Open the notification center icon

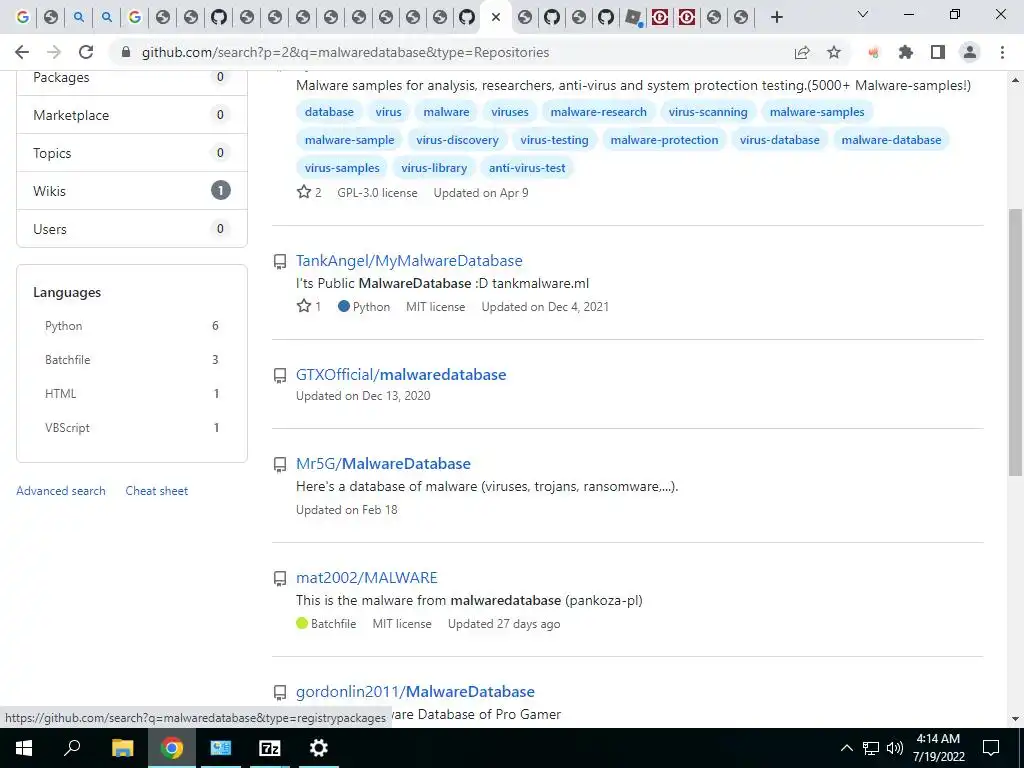pyautogui.click(x=991, y=748)
